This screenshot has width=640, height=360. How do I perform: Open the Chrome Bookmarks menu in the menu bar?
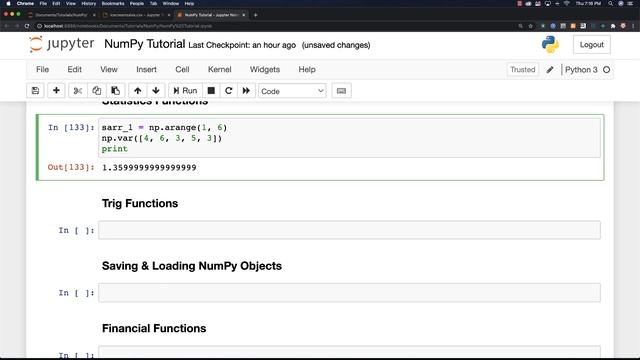click(113, 3)
